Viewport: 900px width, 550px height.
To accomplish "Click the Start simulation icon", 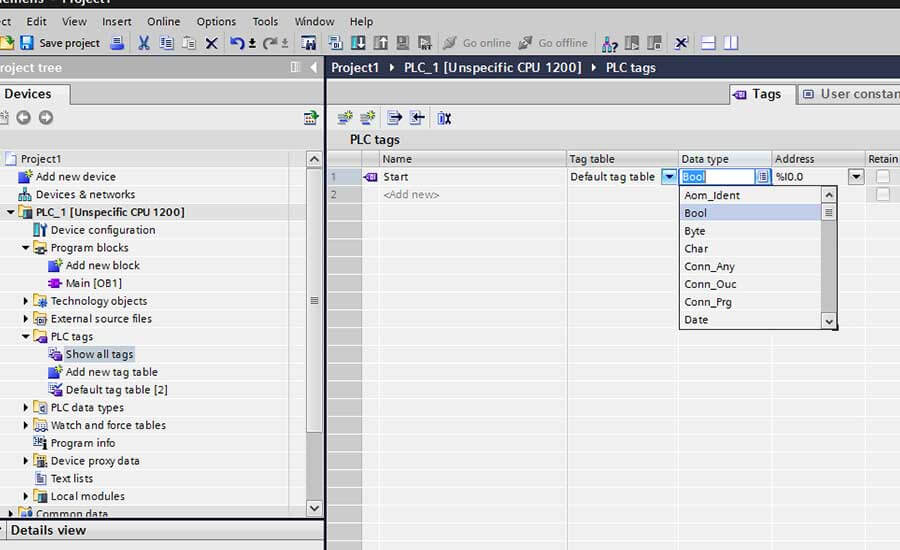I will pyautogui.click(x=403, y=42).
